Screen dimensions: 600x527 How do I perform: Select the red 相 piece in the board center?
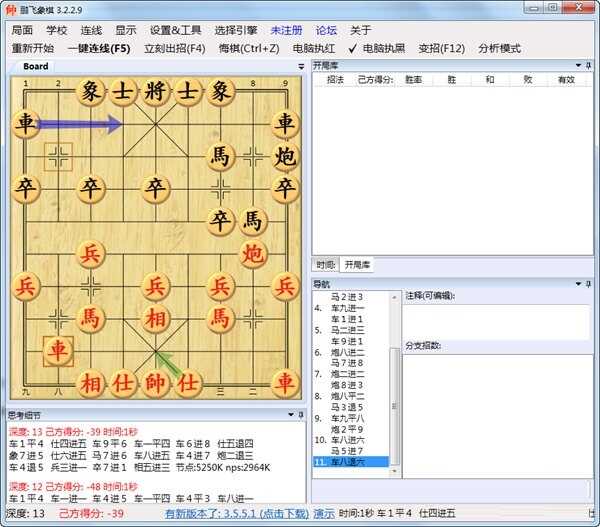(x=155, y=319)
